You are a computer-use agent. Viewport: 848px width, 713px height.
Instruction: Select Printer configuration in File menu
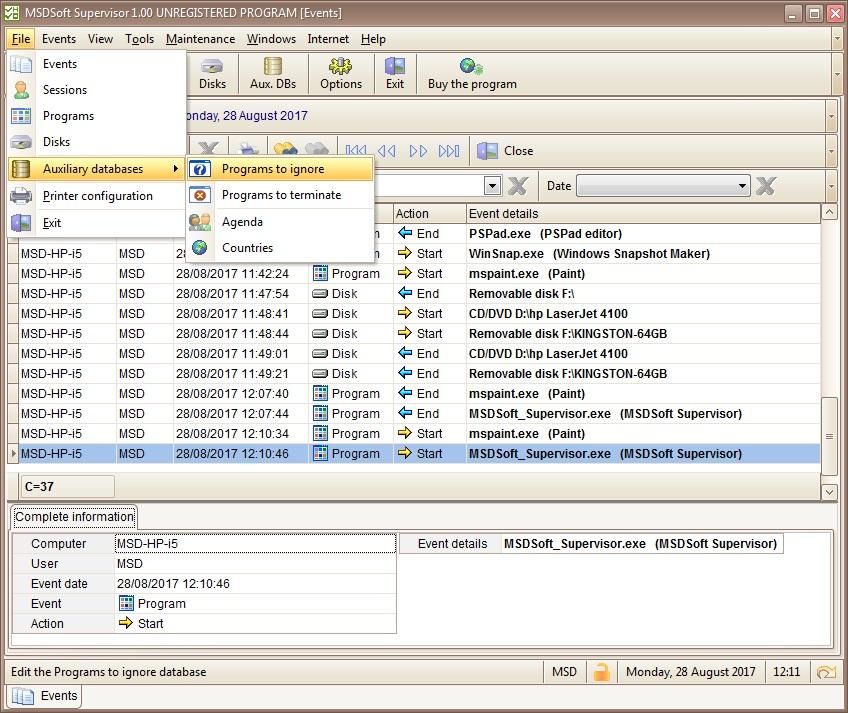[97, 196]
